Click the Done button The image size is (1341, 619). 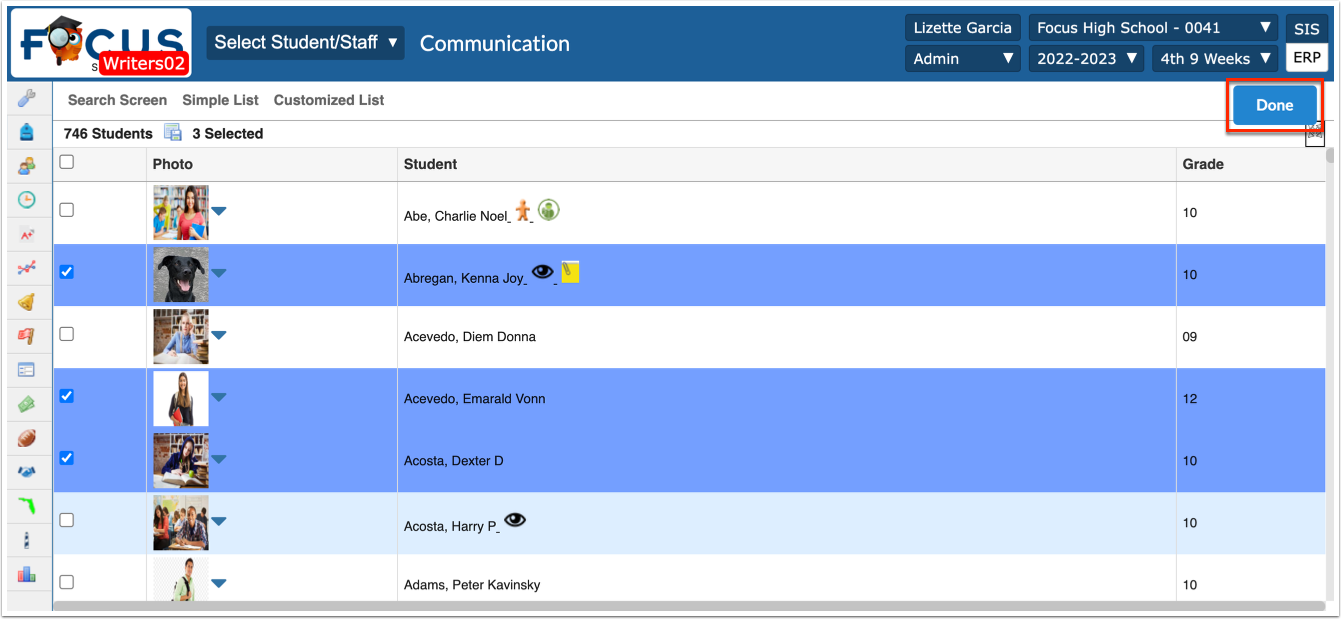(1274, 105)
